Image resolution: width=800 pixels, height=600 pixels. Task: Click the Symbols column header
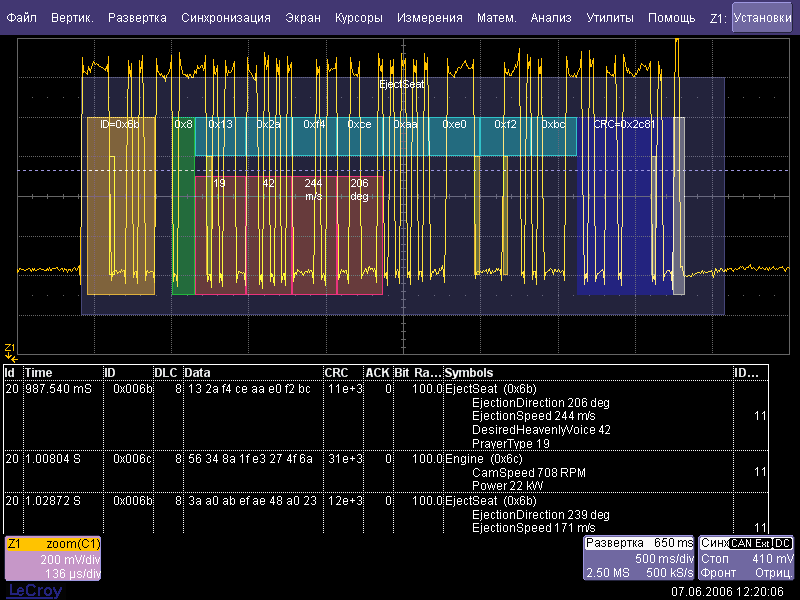point(585,373)
